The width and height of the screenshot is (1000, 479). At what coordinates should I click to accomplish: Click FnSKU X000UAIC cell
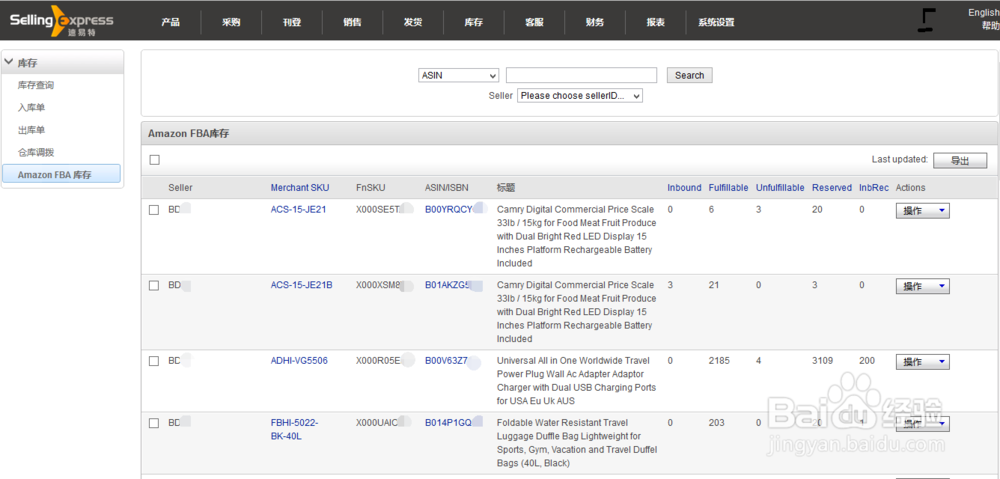(x=377, y=422)
